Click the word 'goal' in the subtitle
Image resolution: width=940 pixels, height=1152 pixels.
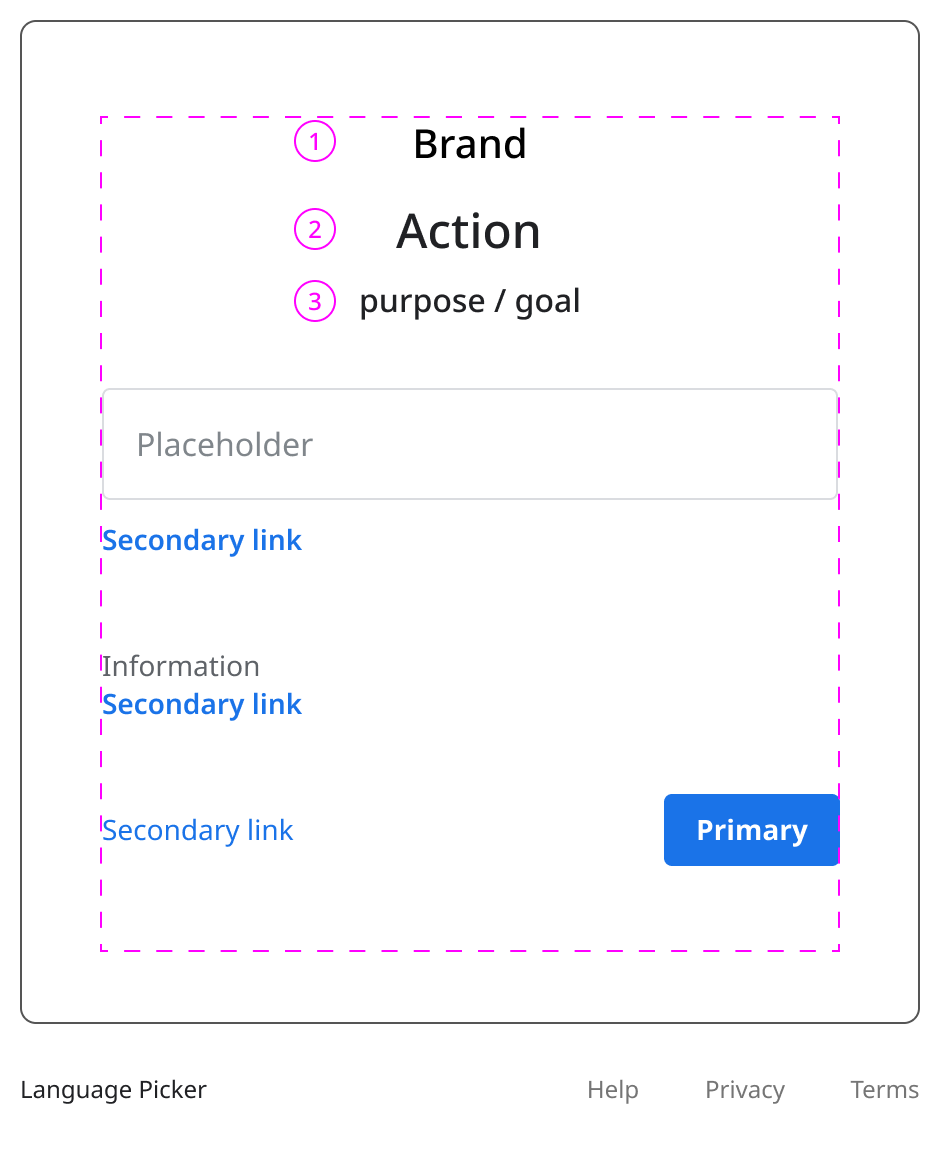(547, 301)
